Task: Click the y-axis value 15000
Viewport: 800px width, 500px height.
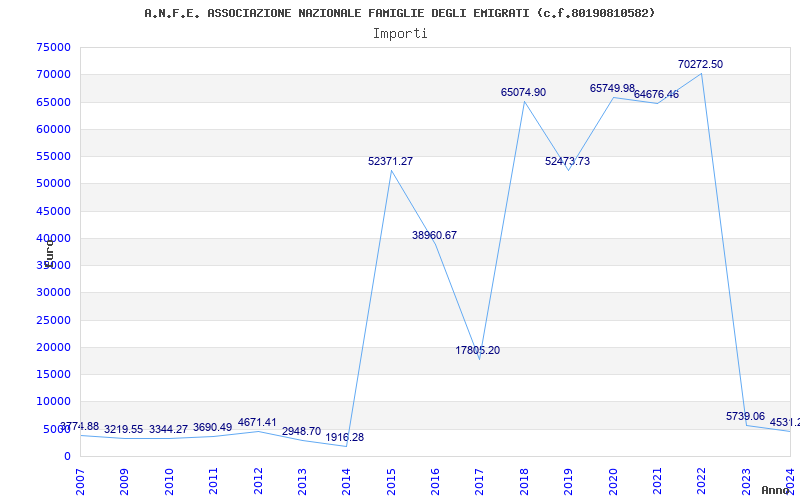Action: pyautogui.click(x=54, y=374)
